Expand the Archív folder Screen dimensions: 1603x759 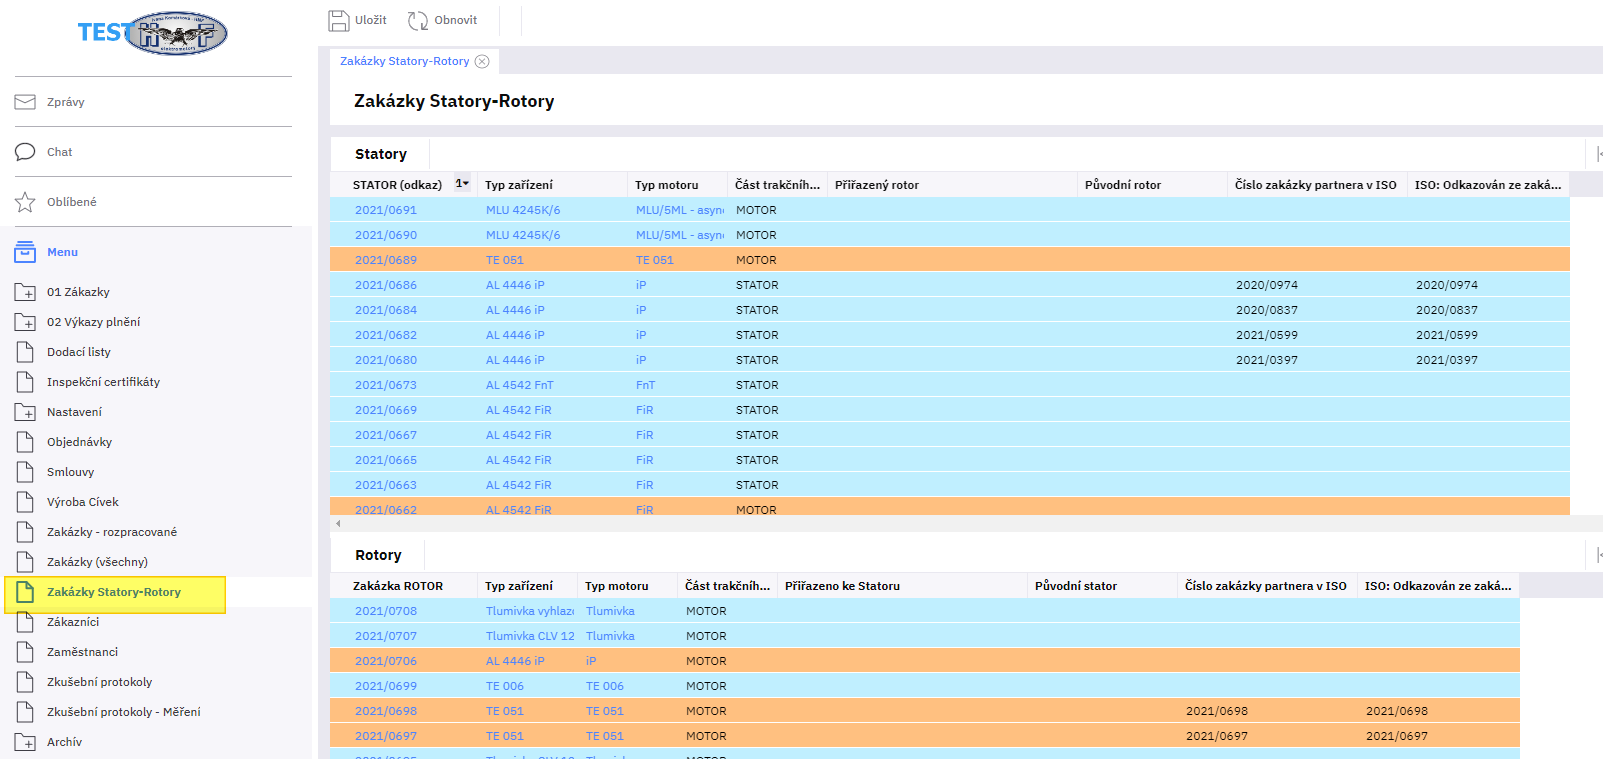coord(25,742)
